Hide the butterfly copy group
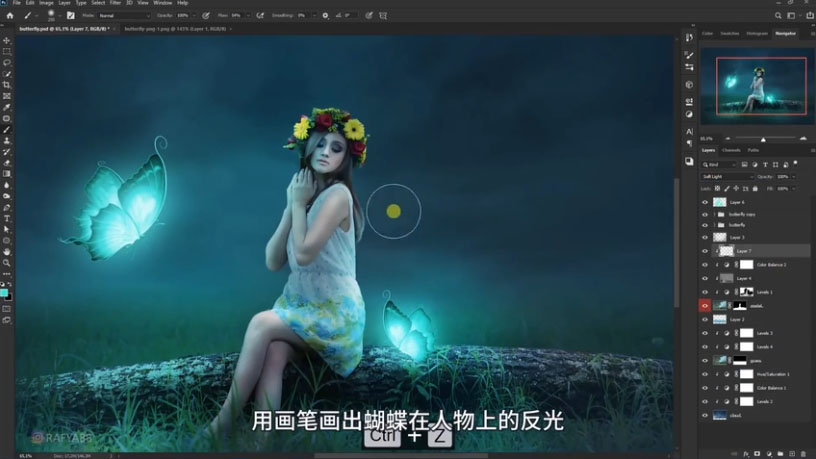Image resolution: width=816 pixels, height=459 pixels. pos(705,214)
